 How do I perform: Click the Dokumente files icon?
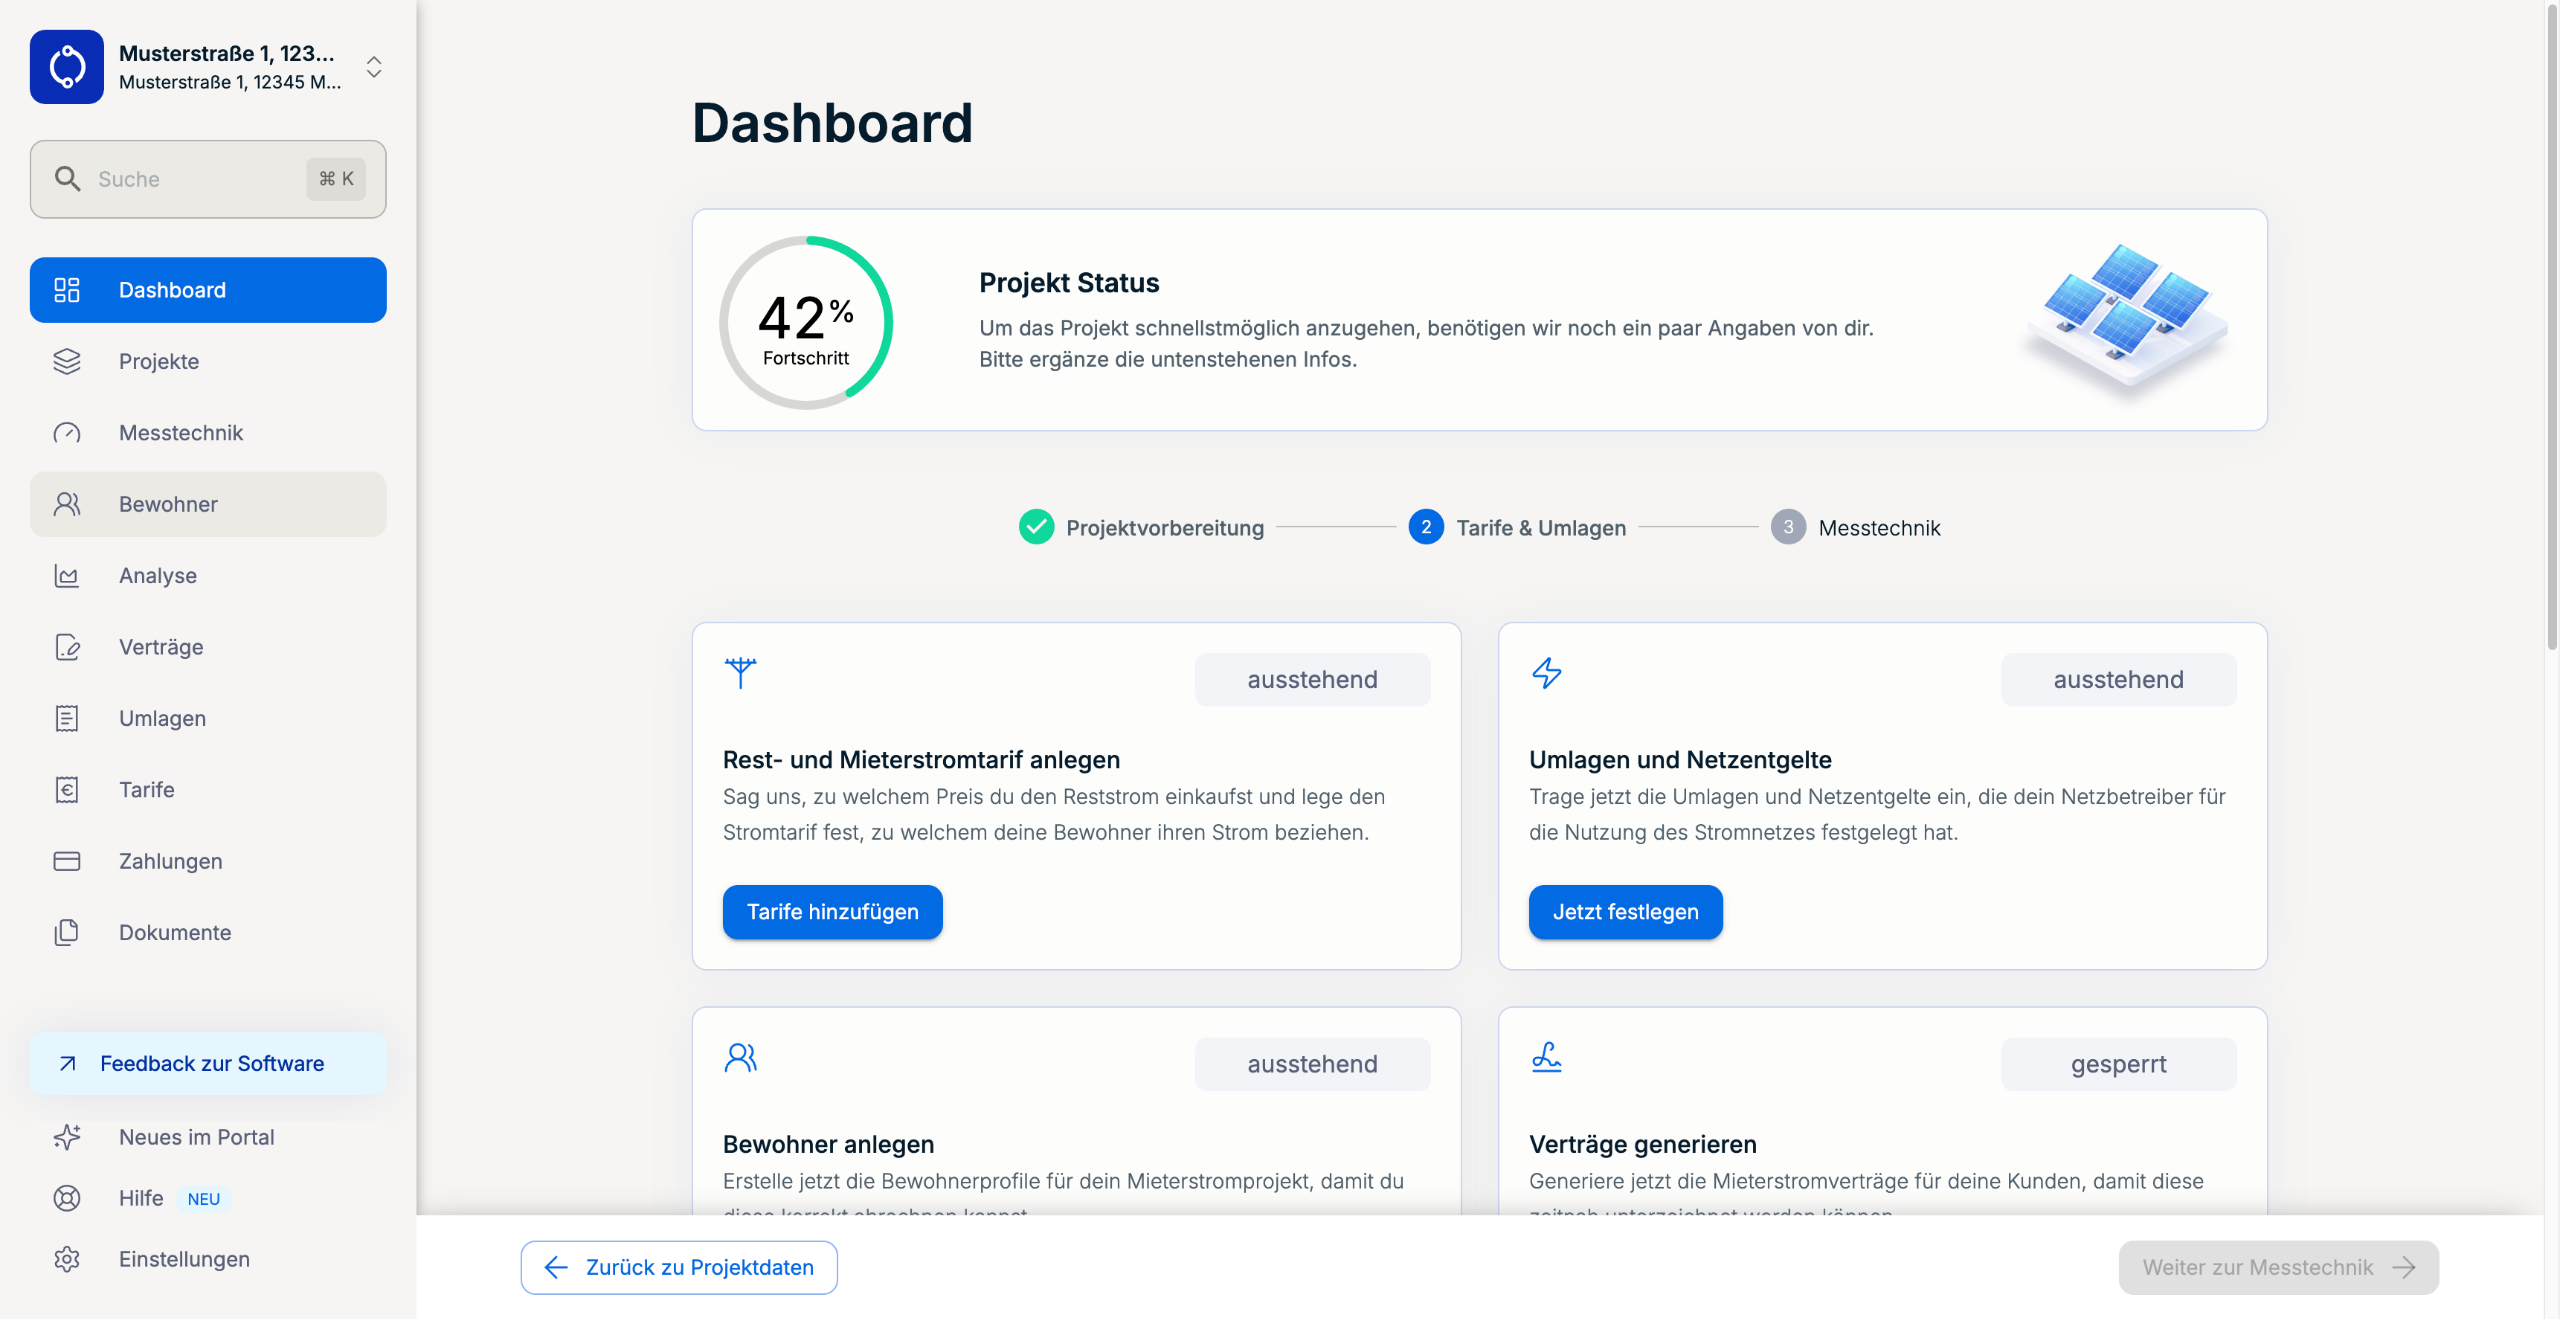pos(67,932)
